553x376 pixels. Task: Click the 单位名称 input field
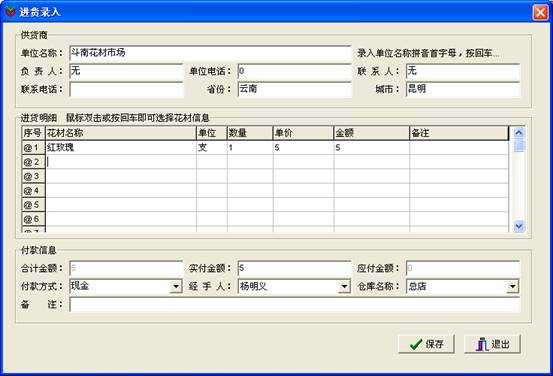click(210, 54)
